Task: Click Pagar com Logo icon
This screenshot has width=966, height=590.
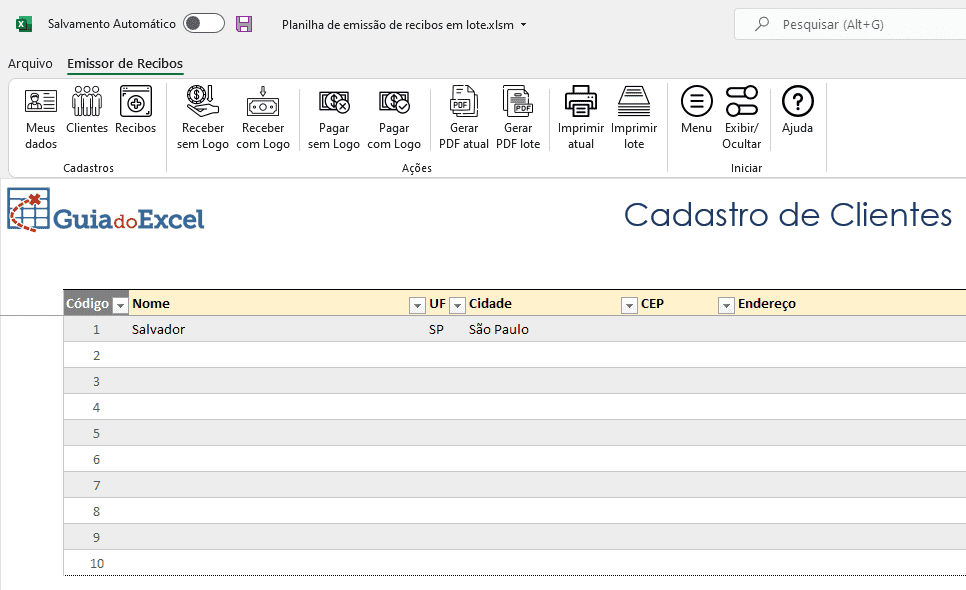Action: pos(394,116)
